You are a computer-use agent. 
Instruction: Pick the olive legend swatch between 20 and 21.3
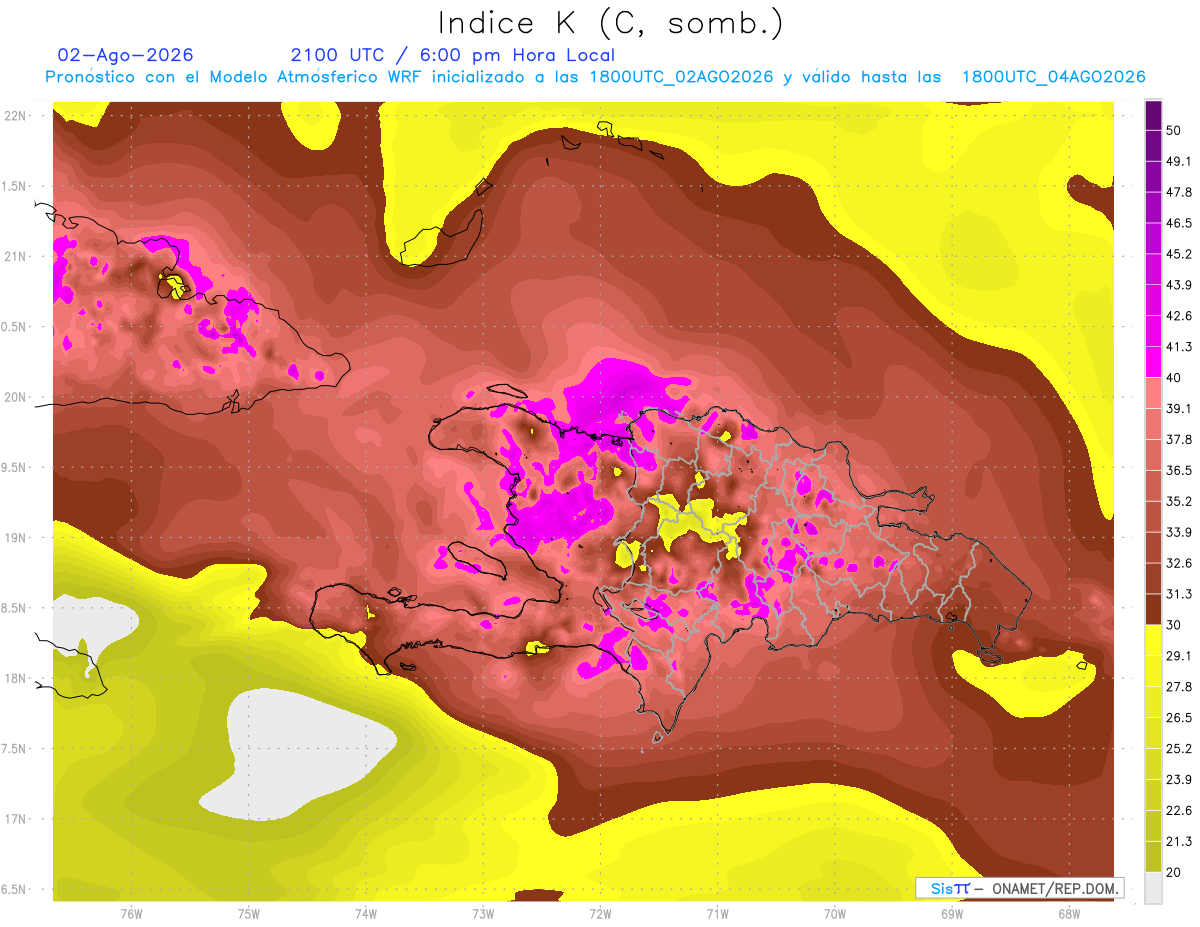pos(1153,856)
